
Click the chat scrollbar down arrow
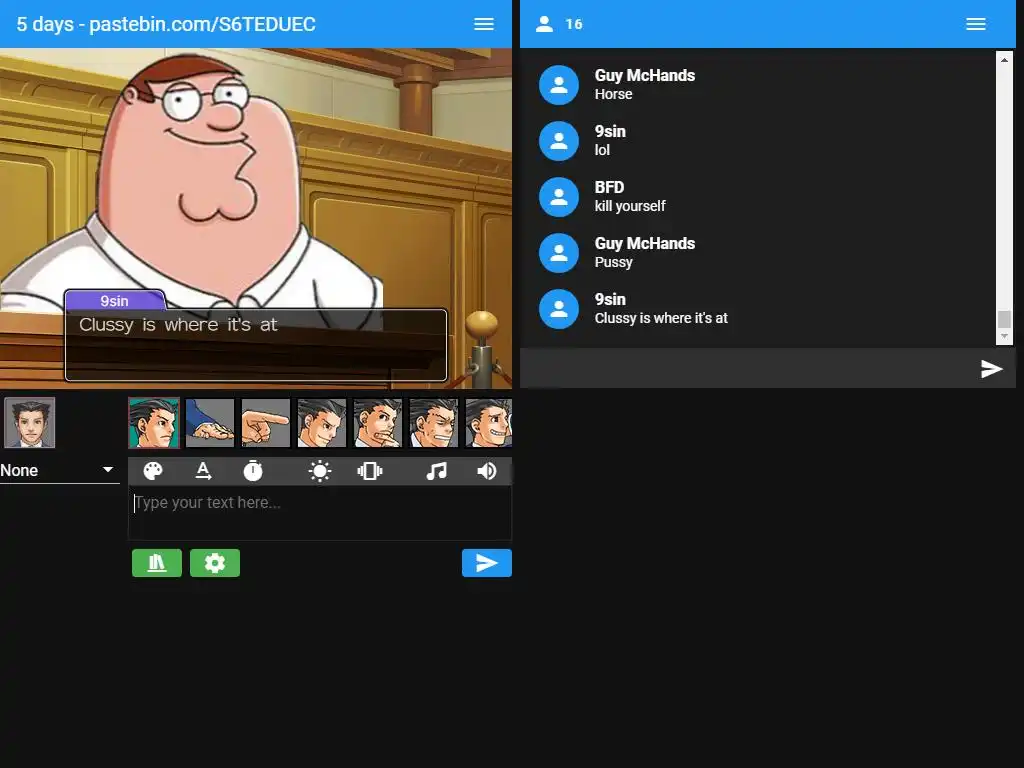point(1004,336)
